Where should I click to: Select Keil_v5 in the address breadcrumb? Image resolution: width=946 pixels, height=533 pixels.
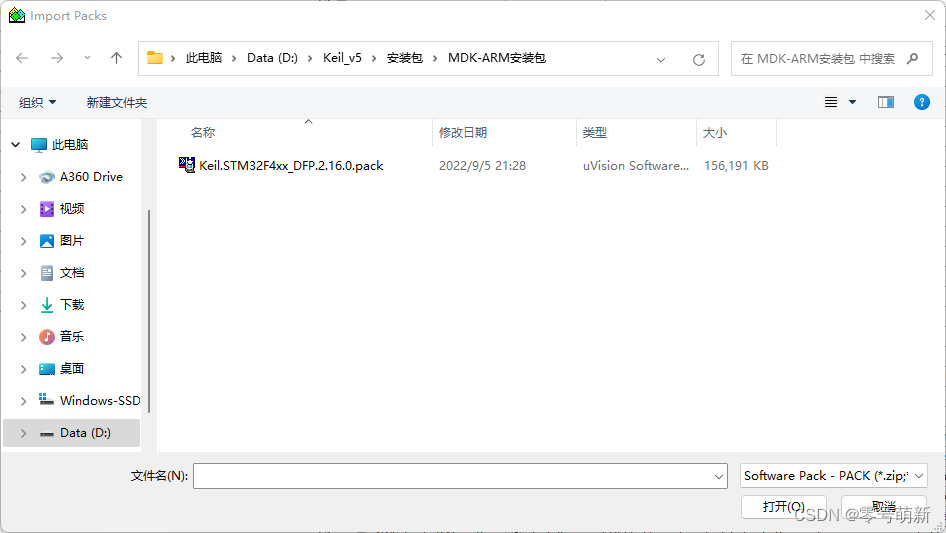click(x=342, y=58)
